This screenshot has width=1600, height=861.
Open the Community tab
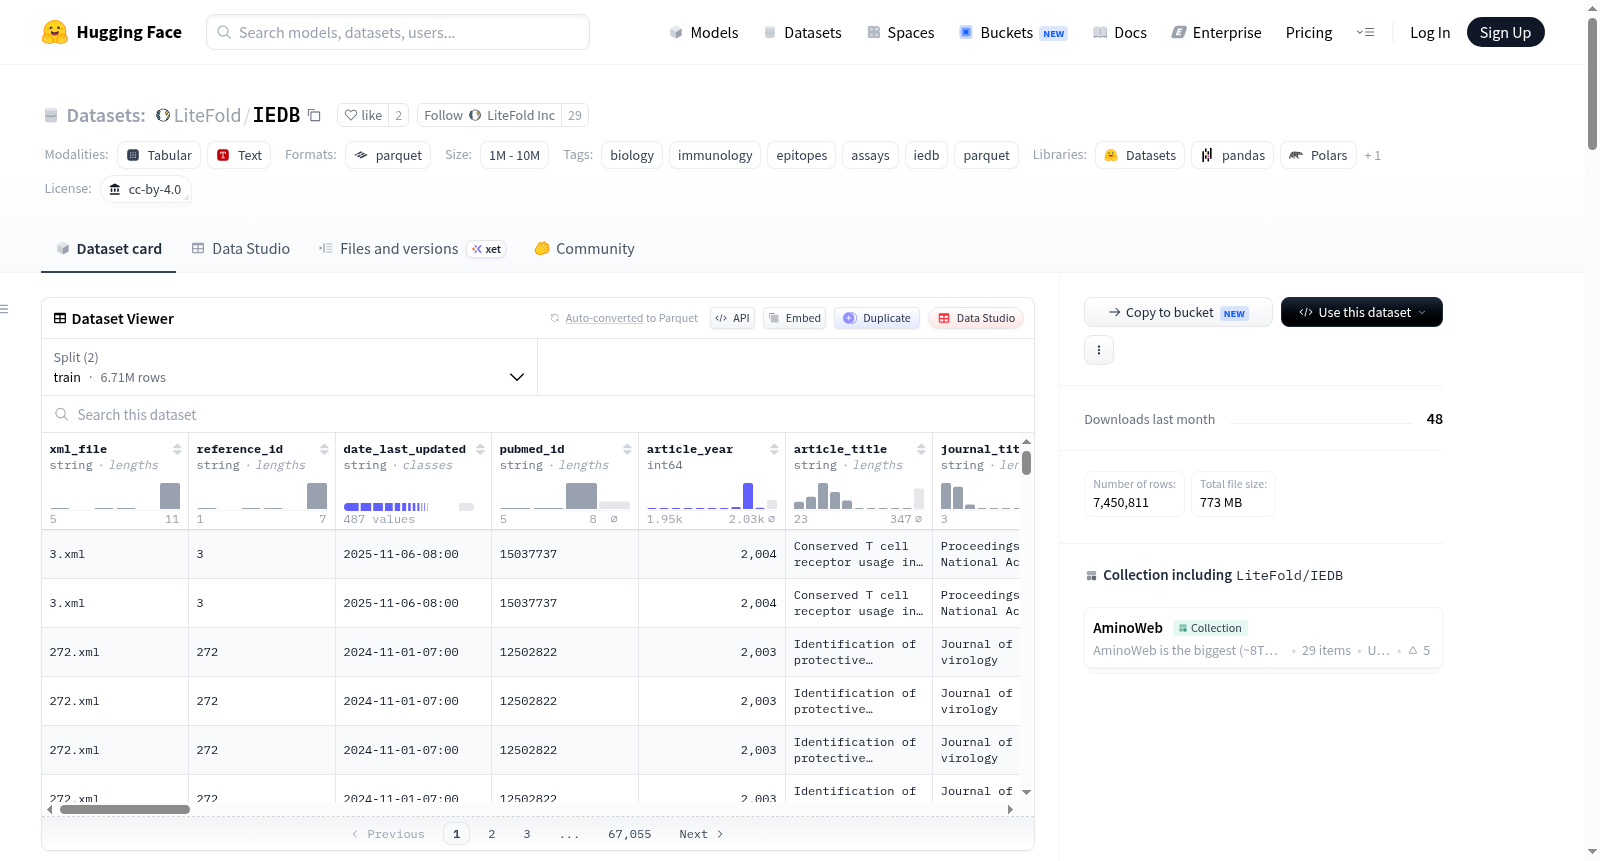(x=584, y=249)
